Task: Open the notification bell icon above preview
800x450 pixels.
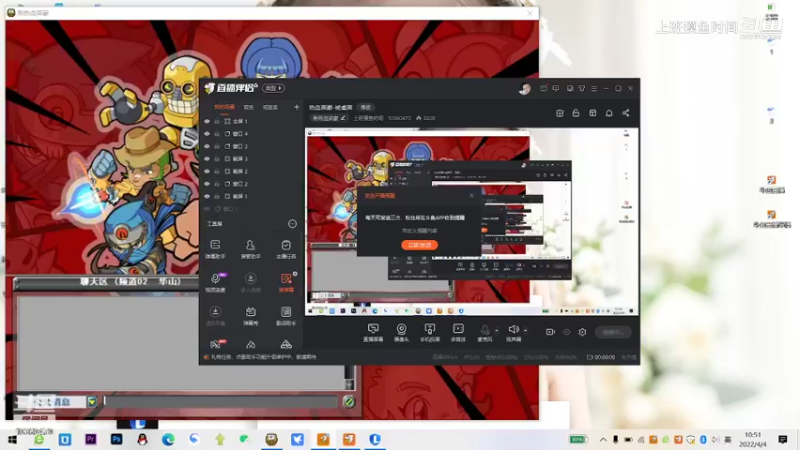Action: pyautogui.click(x=609, y=113)
